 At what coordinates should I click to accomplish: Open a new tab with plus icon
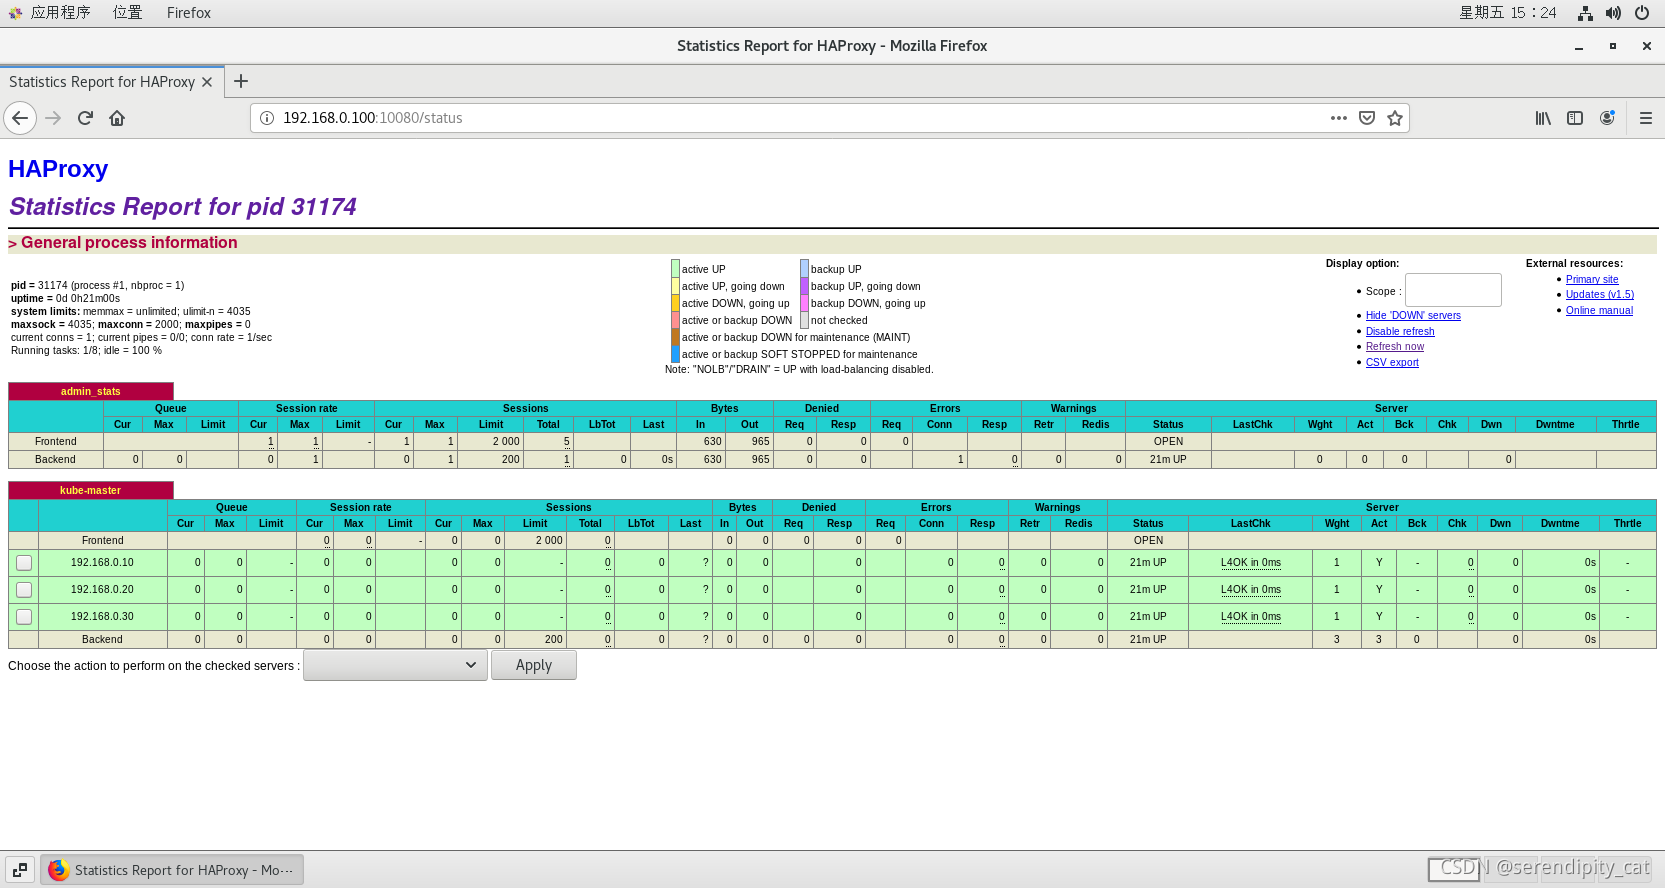coord(241,82)
